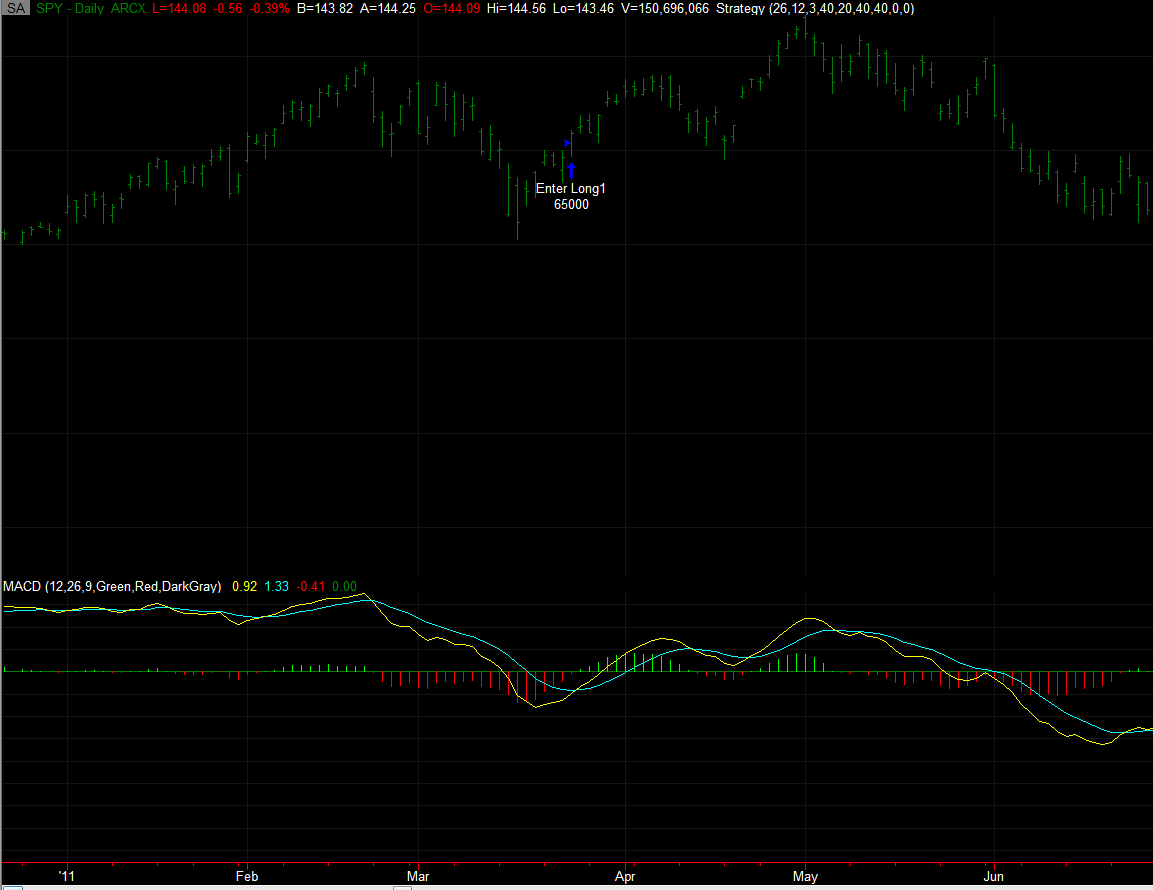This screenshot has width=1153, height=890.
Task: Click the low value 'Lo=143.46'
Action: click(x=583, y=8)
